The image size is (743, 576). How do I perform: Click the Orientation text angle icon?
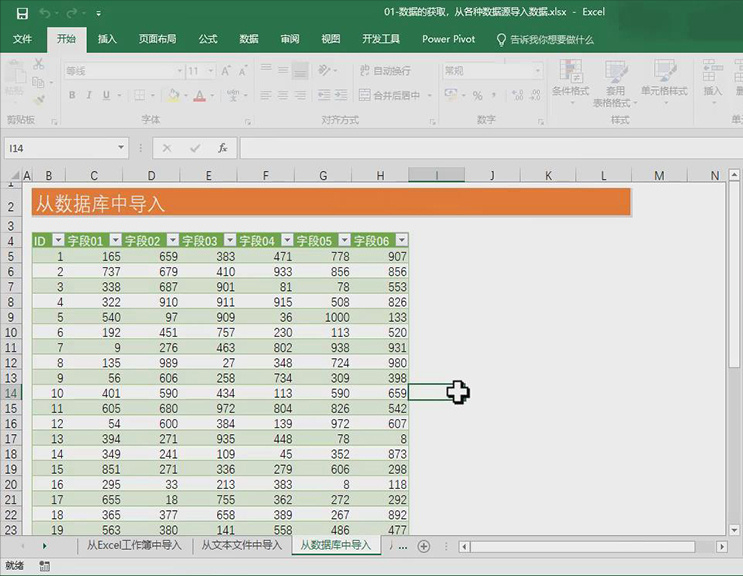(325, 71)
